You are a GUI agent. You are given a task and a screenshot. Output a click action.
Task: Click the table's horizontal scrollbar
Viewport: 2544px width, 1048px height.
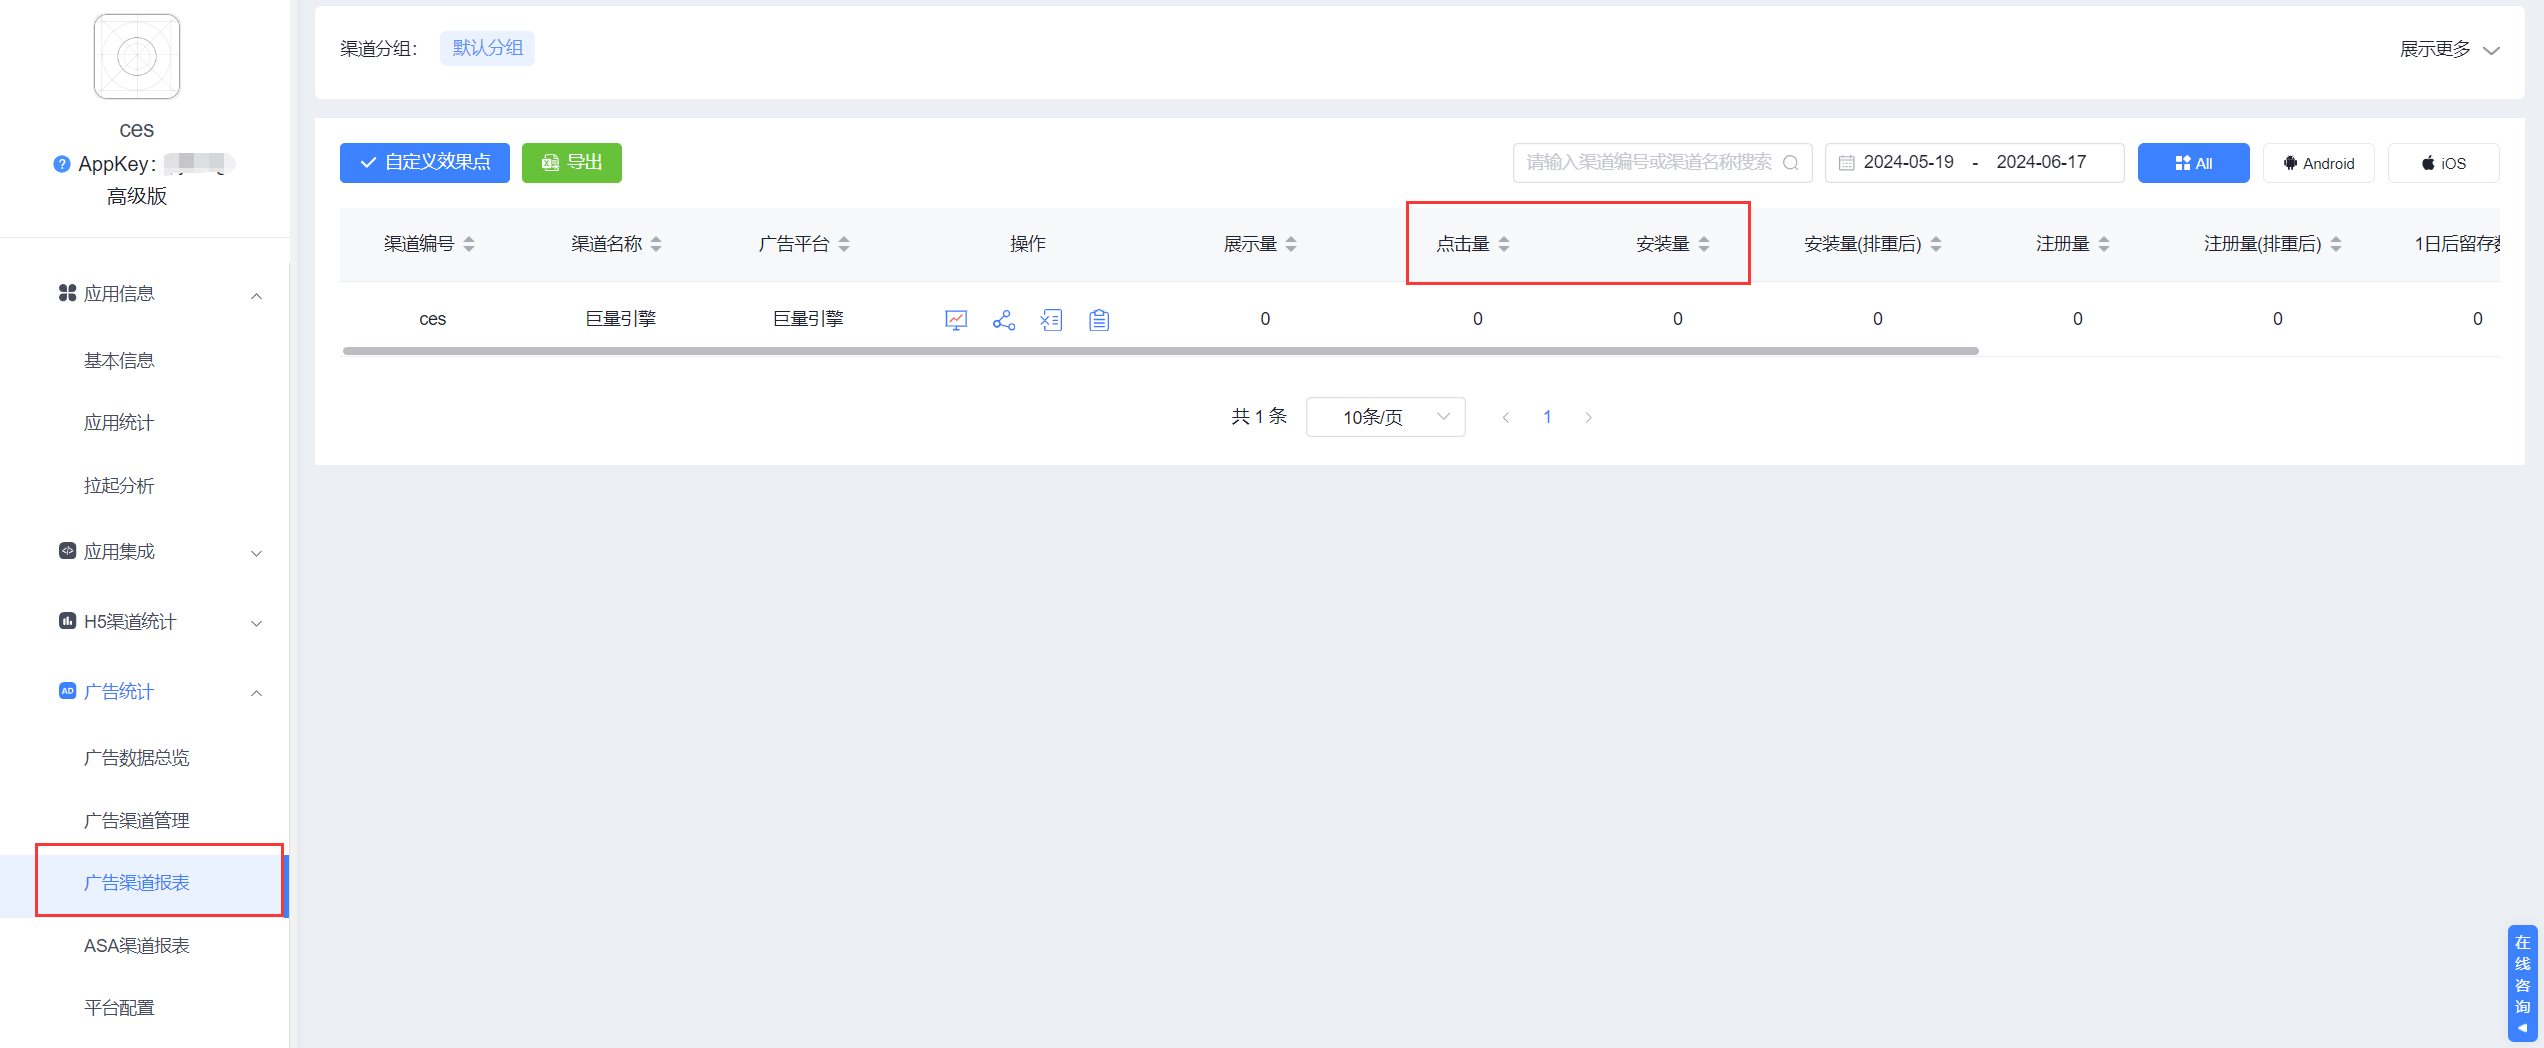(x=1160, y=351)
